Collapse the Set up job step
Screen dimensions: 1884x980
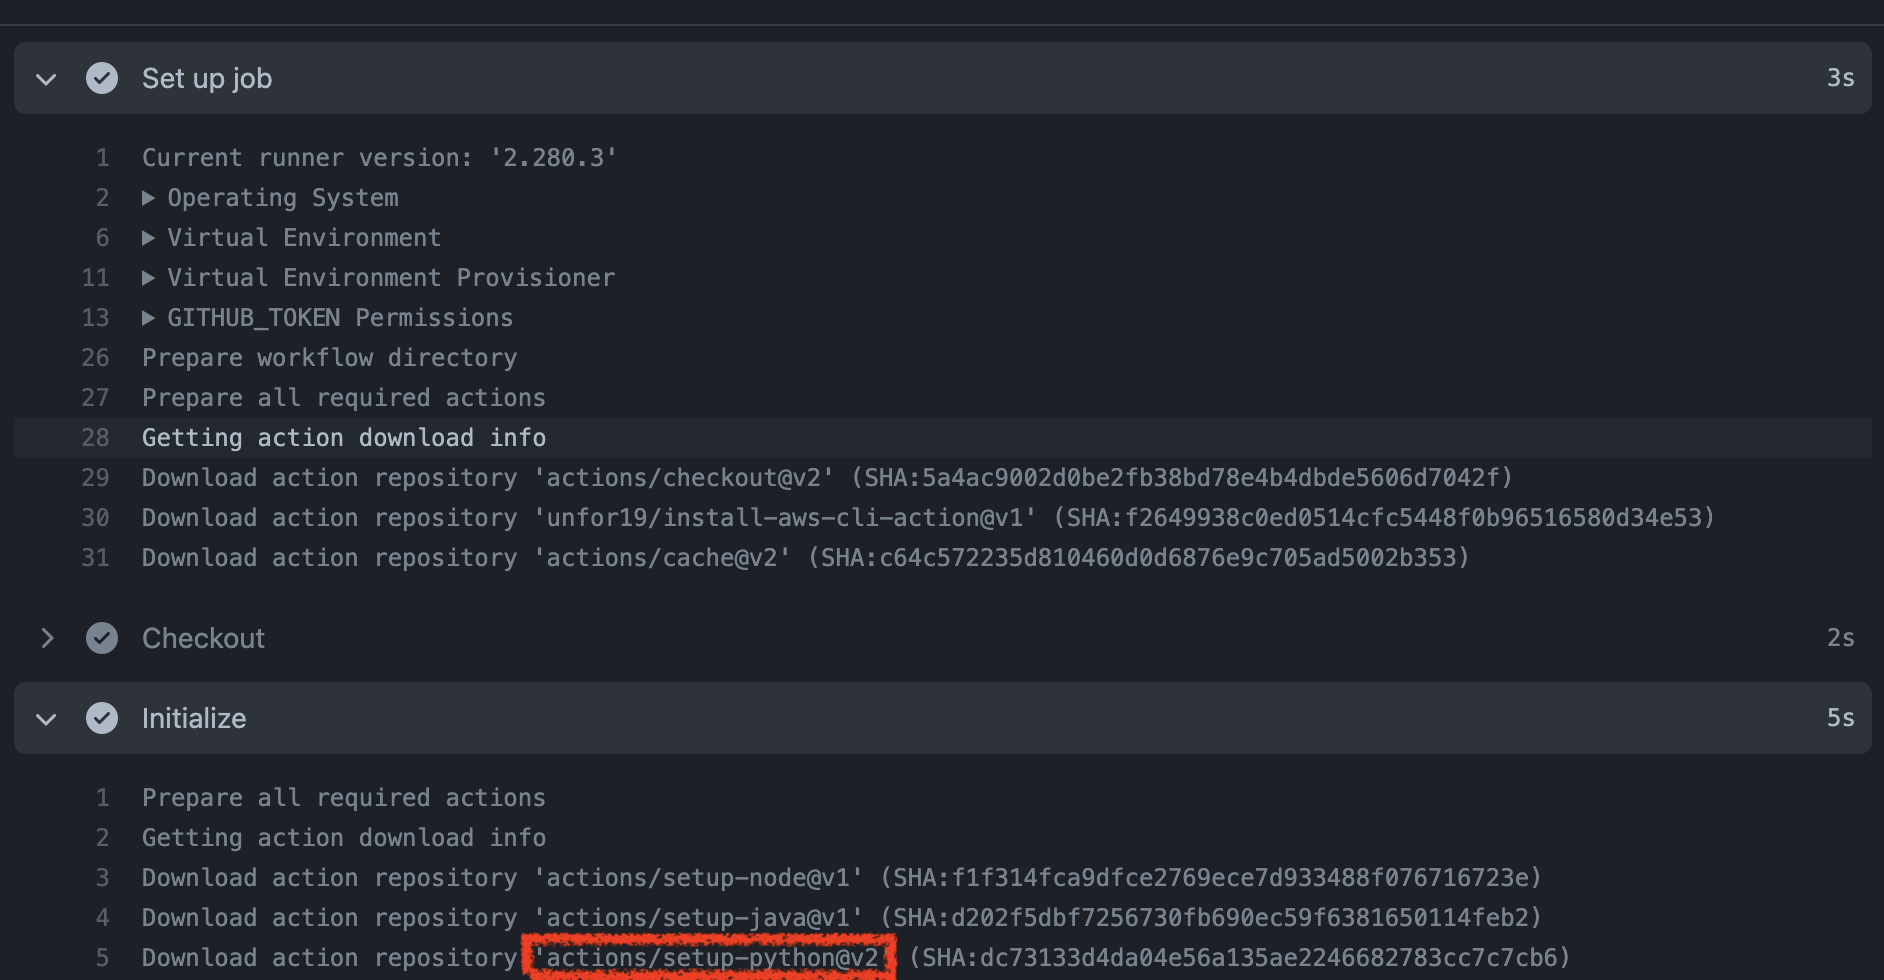(x=45, y=78)
